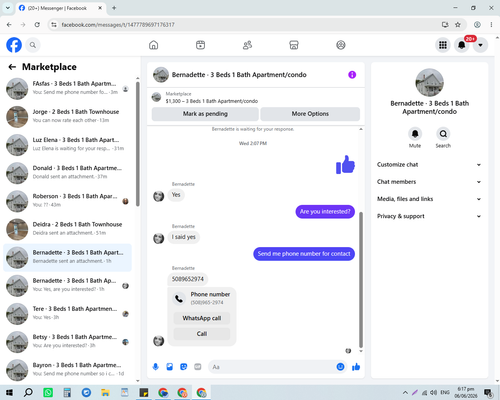Expand Media, files and links section
Screen dimensions: 500x400
pyautogui.click(x=429, y=199)
